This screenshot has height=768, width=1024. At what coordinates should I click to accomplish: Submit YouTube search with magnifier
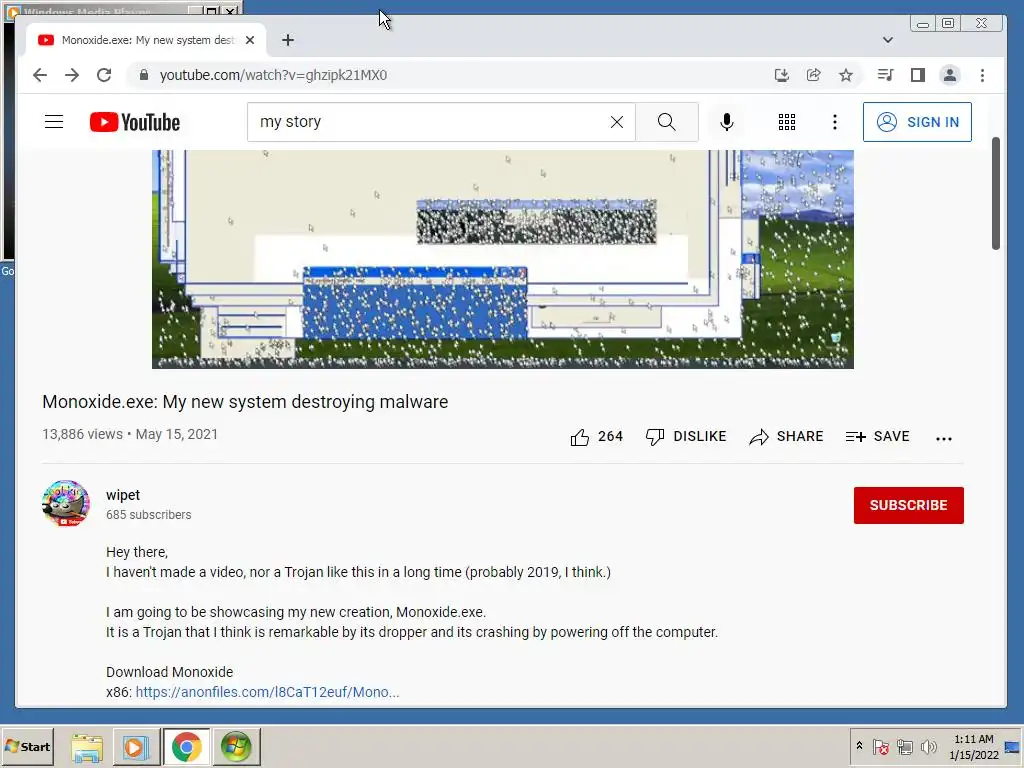click(667, 122)
